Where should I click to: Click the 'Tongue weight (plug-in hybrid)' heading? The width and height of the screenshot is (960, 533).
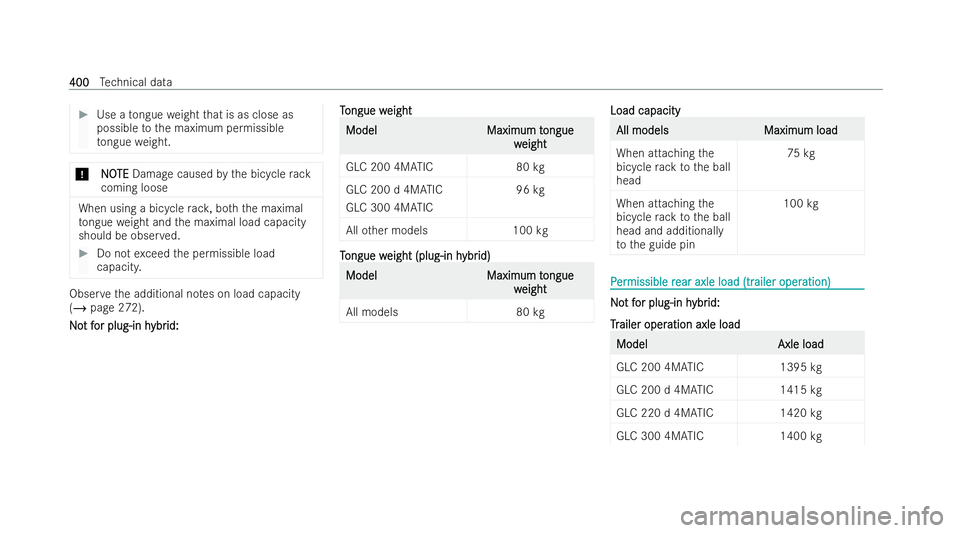click(x=414, y=256)
